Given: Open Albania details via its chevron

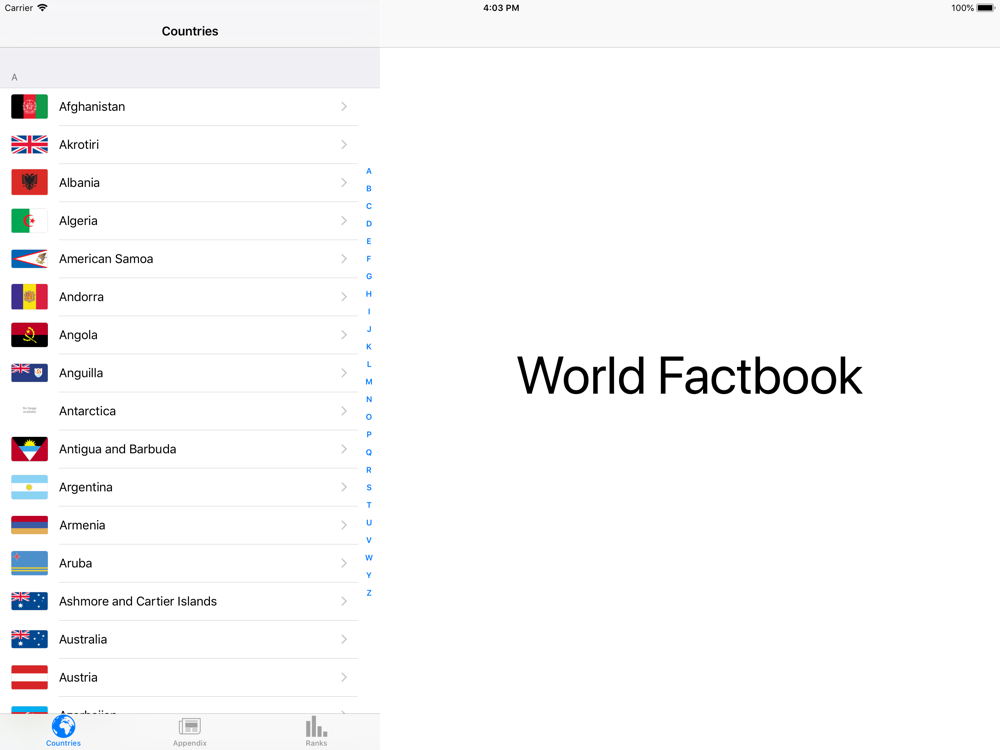Looking at the screenshot, I should pos(344,182).
